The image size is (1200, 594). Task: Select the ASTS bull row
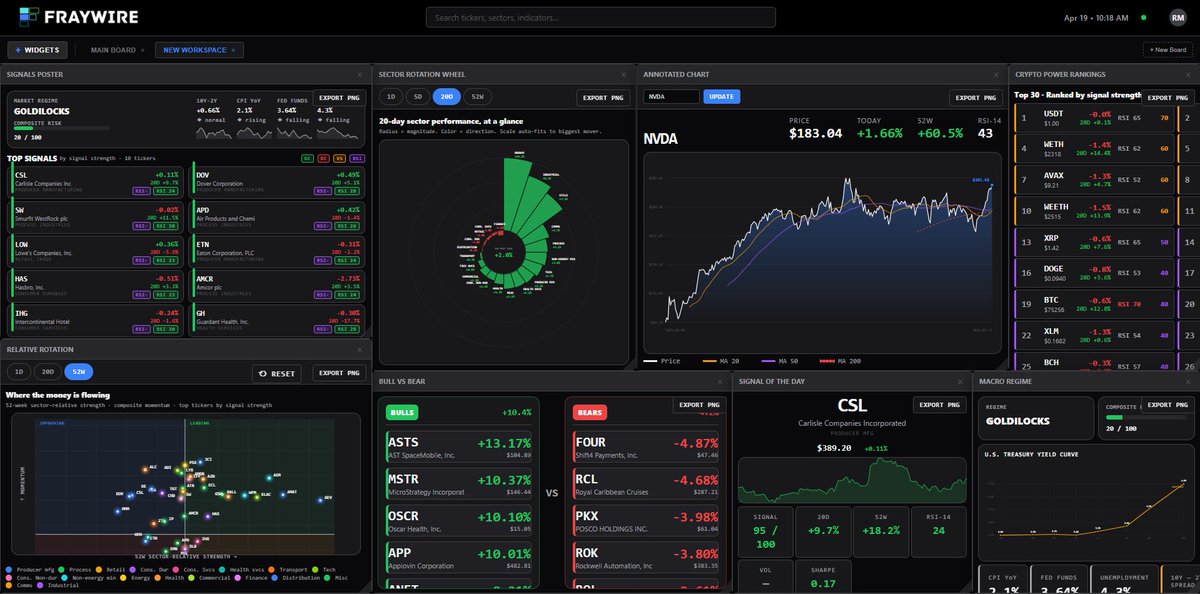[461, 446]
